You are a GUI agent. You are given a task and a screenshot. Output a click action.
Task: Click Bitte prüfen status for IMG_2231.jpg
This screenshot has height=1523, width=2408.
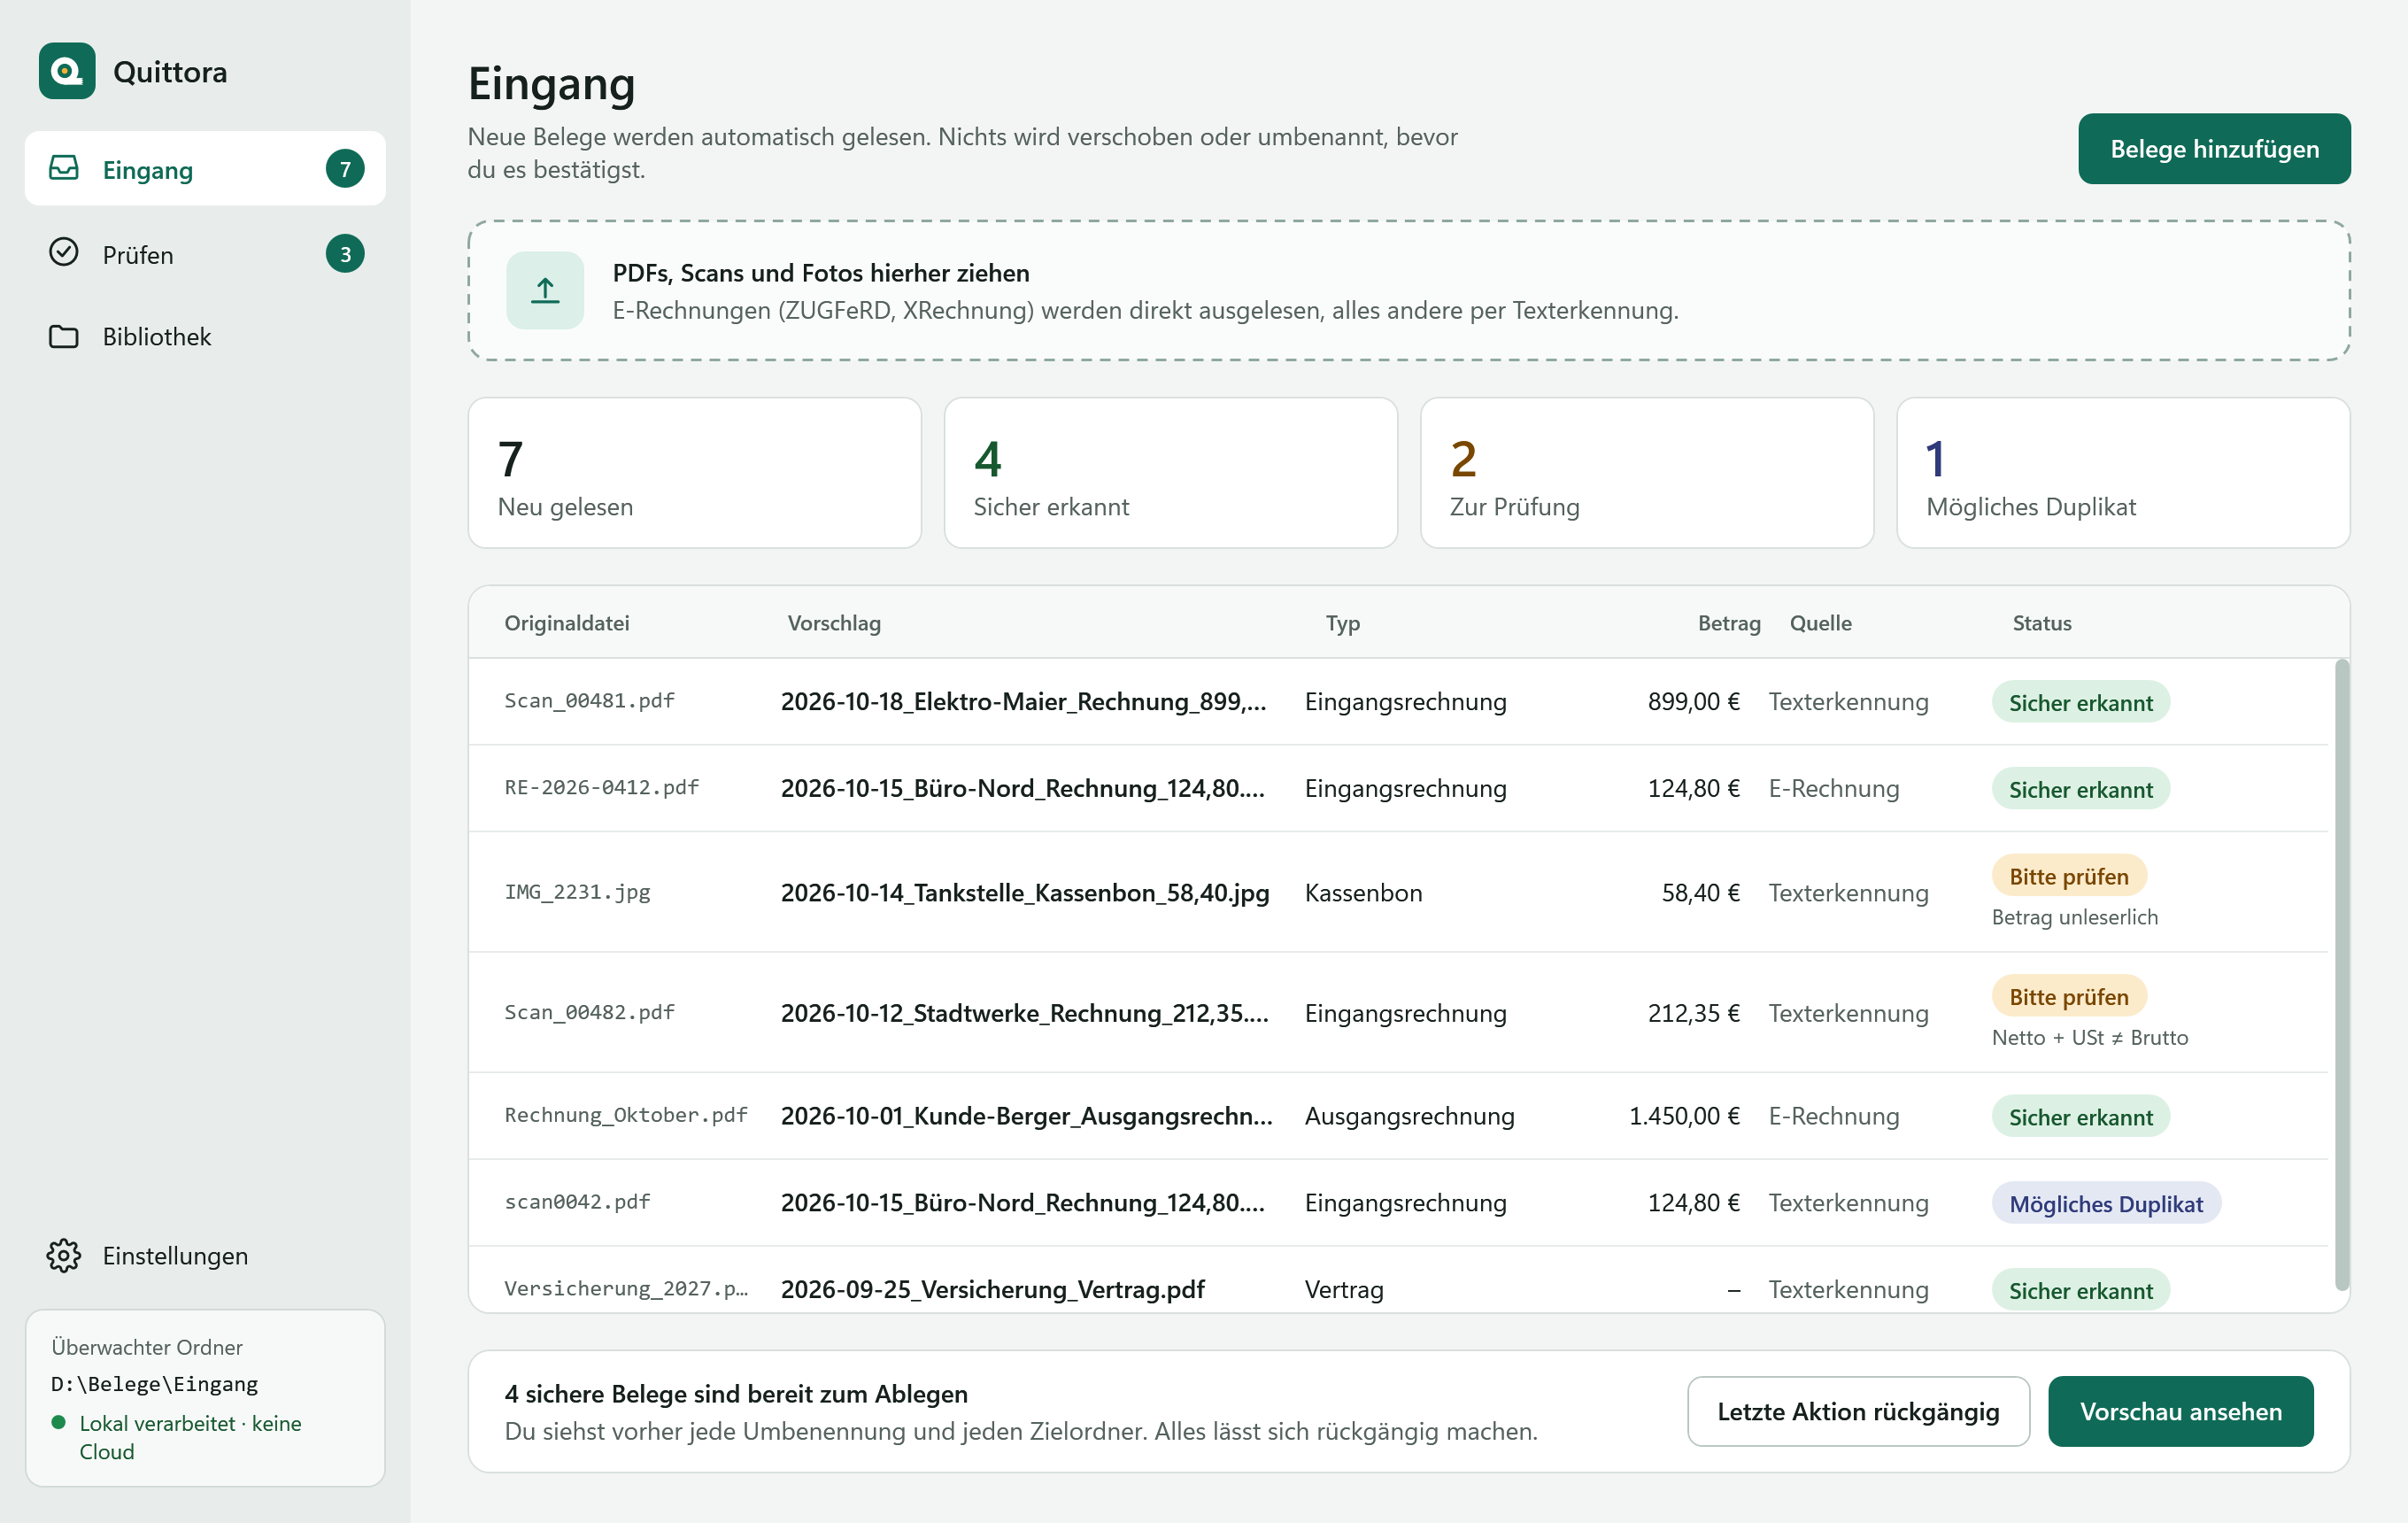pyautogui.click(x=2069, y=876)
